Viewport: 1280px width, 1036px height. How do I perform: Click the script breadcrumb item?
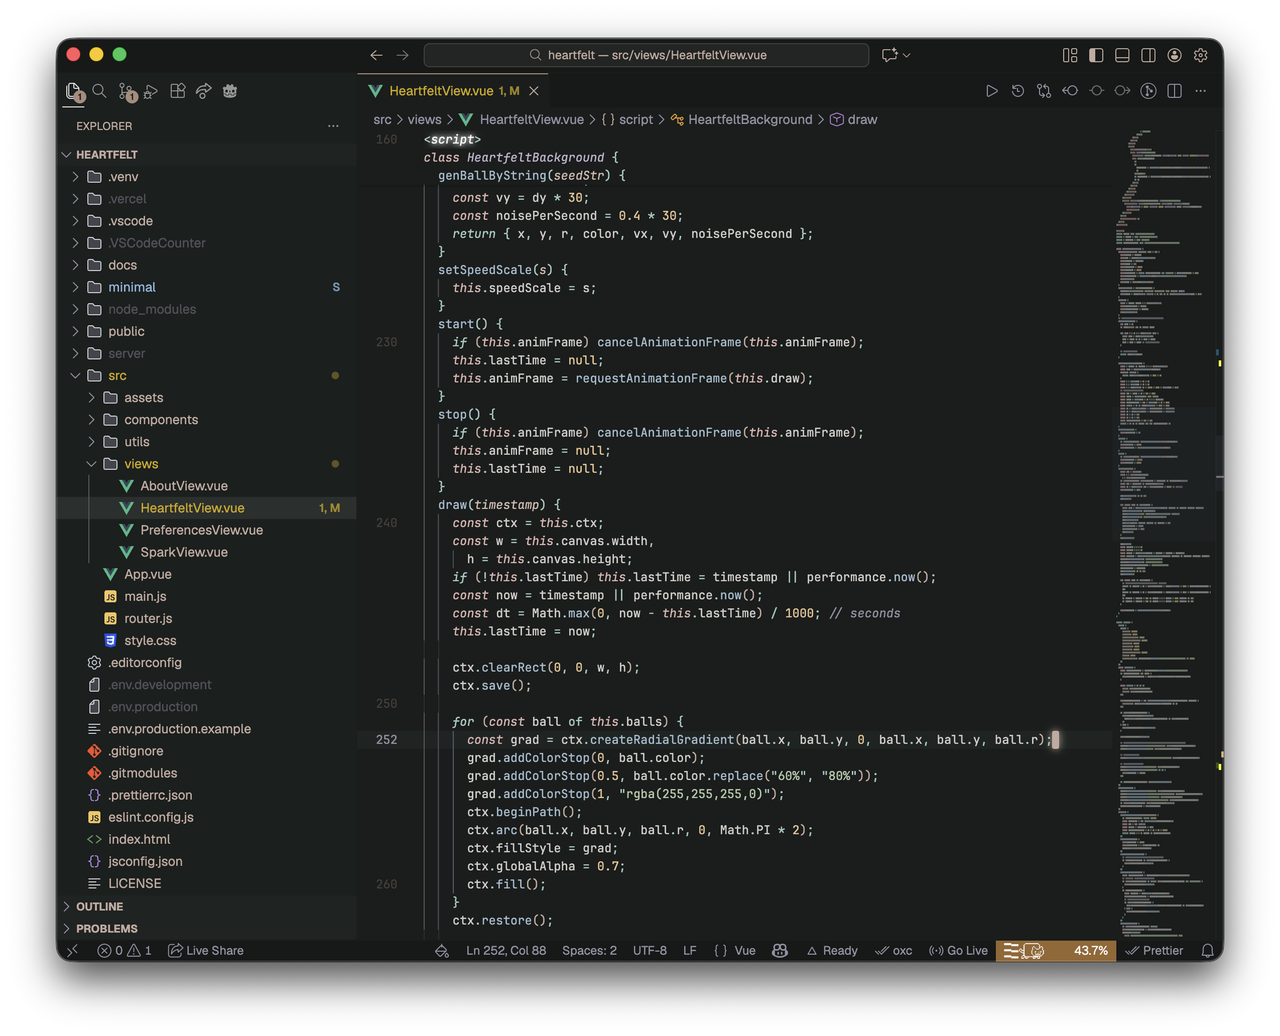(x=627, y=119)
